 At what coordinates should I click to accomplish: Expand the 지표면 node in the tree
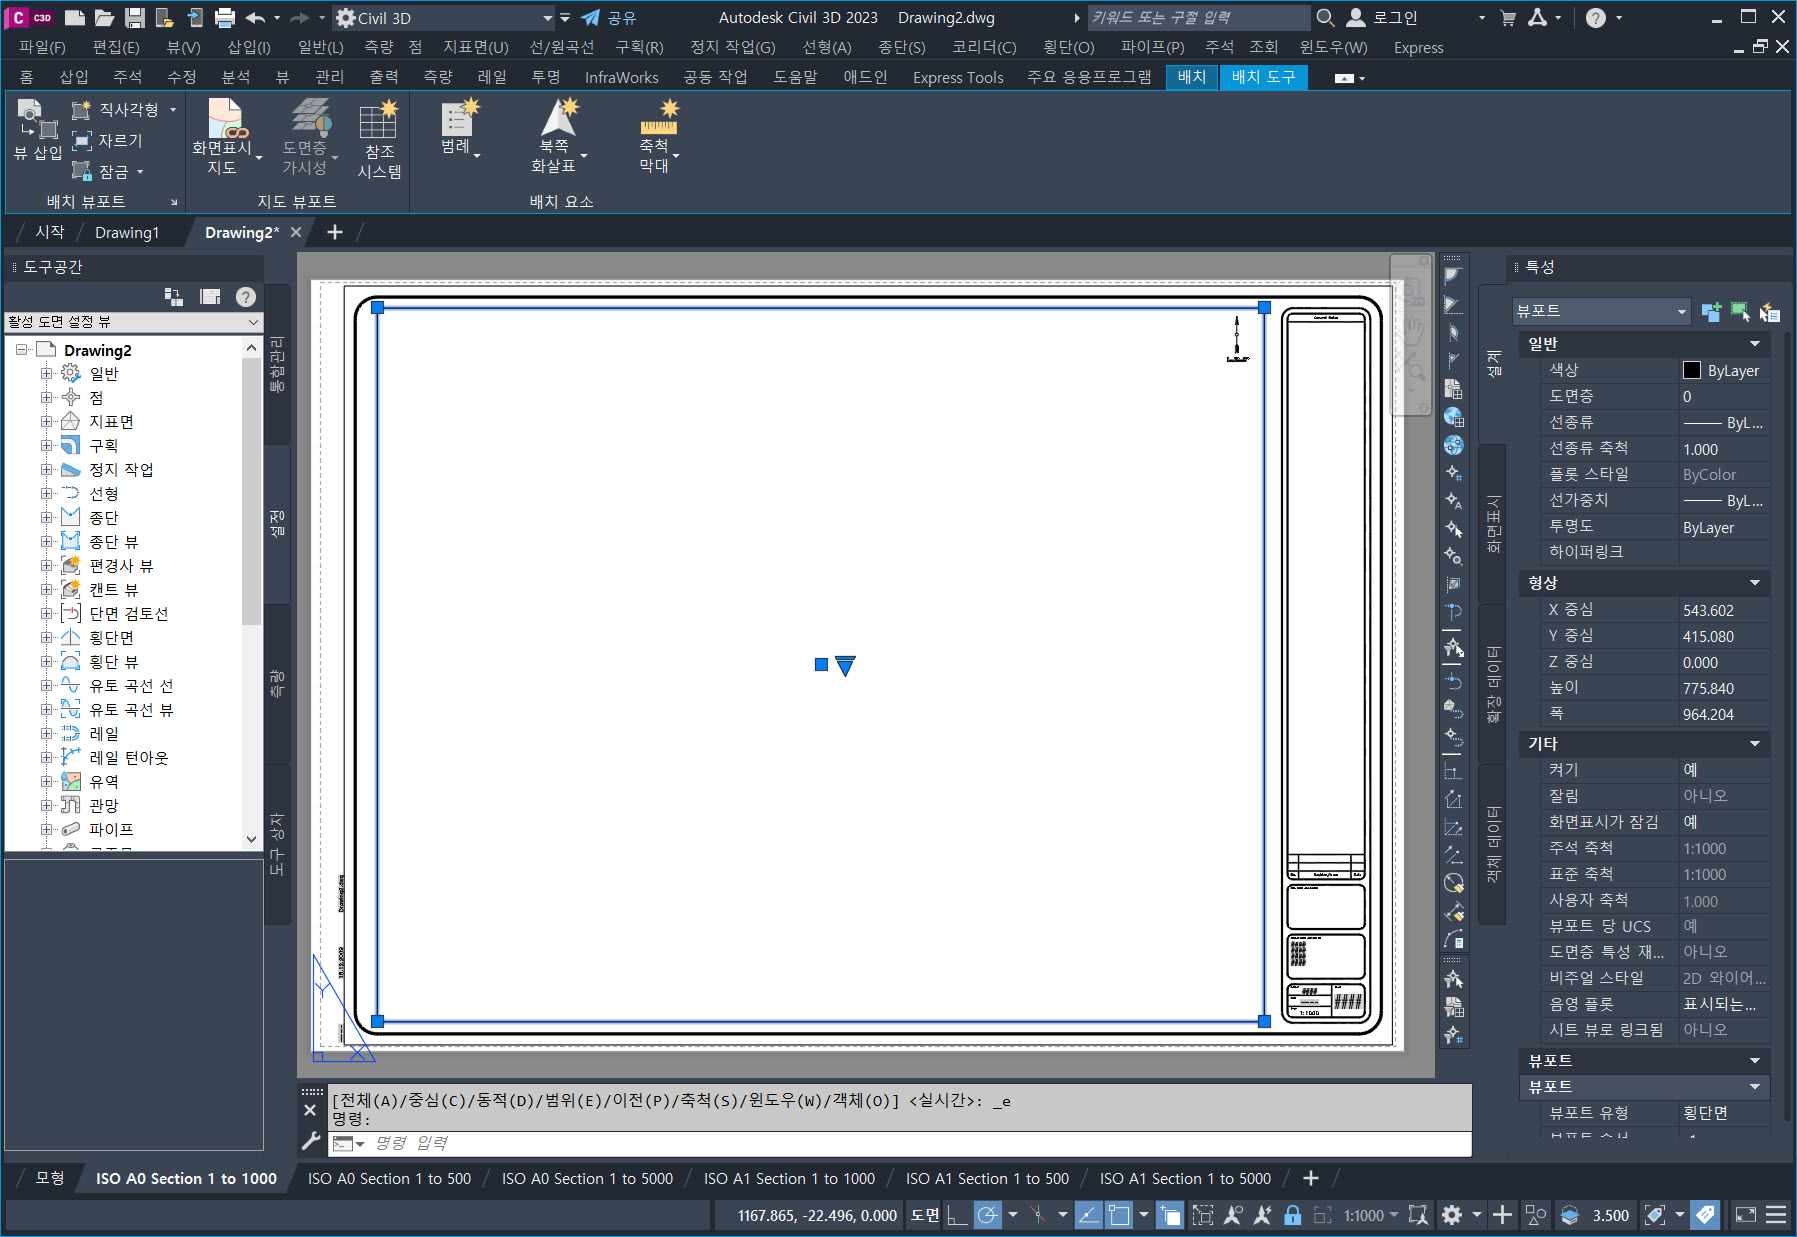(x=46, y=422)
